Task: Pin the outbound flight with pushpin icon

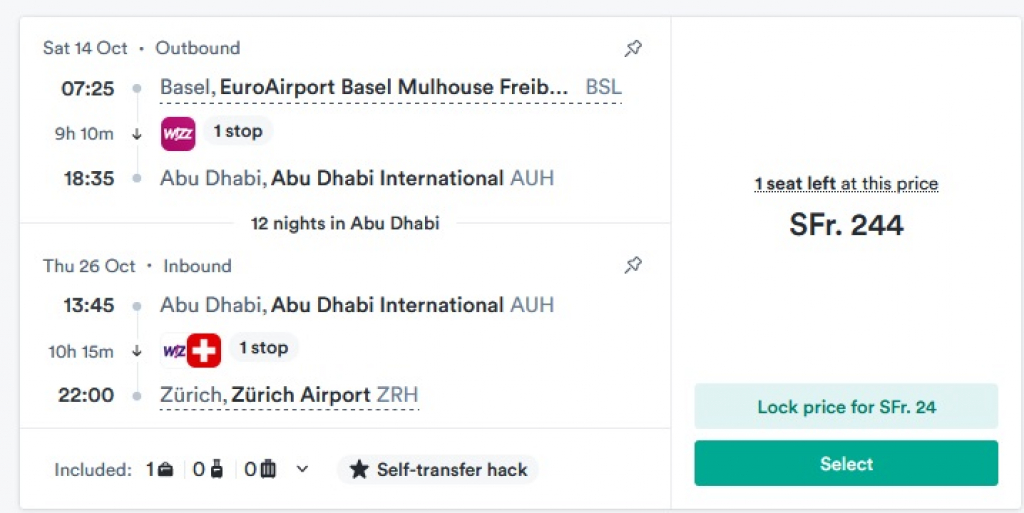Action: click(x=633, y=48)
